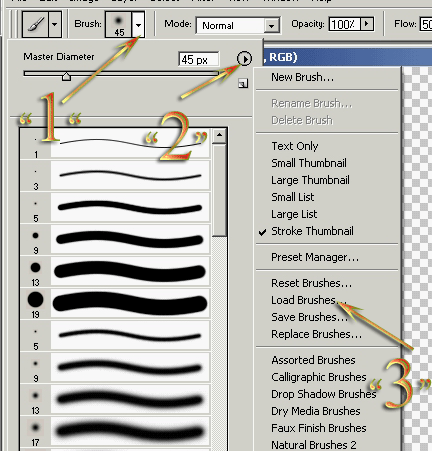Image resolution: width=432 pixels, height=451 pixels.
Task: Open the Opacity slider arrow
Action: (367, 24)
